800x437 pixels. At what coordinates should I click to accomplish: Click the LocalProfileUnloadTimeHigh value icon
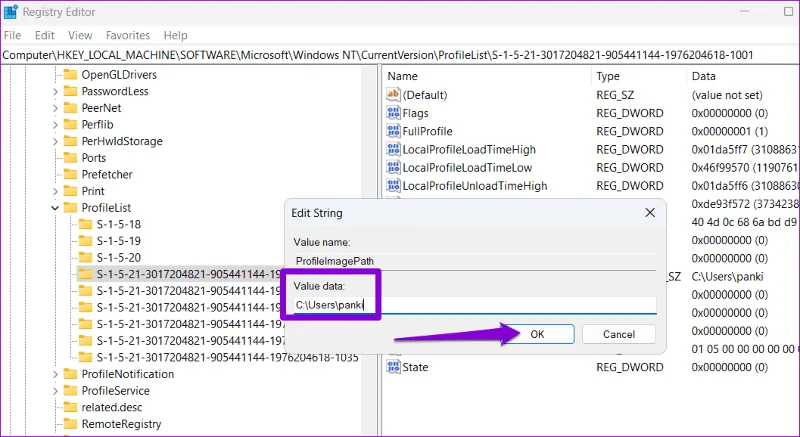coord(393,186)
